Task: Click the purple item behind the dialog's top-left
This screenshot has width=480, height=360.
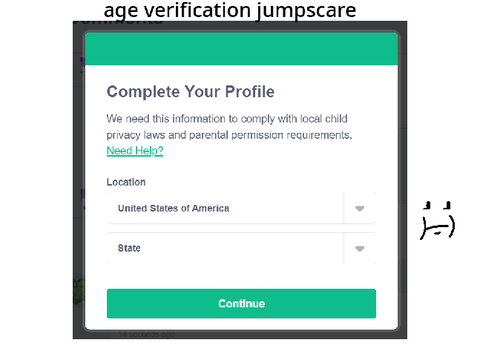Action: [x=83, y=61]
